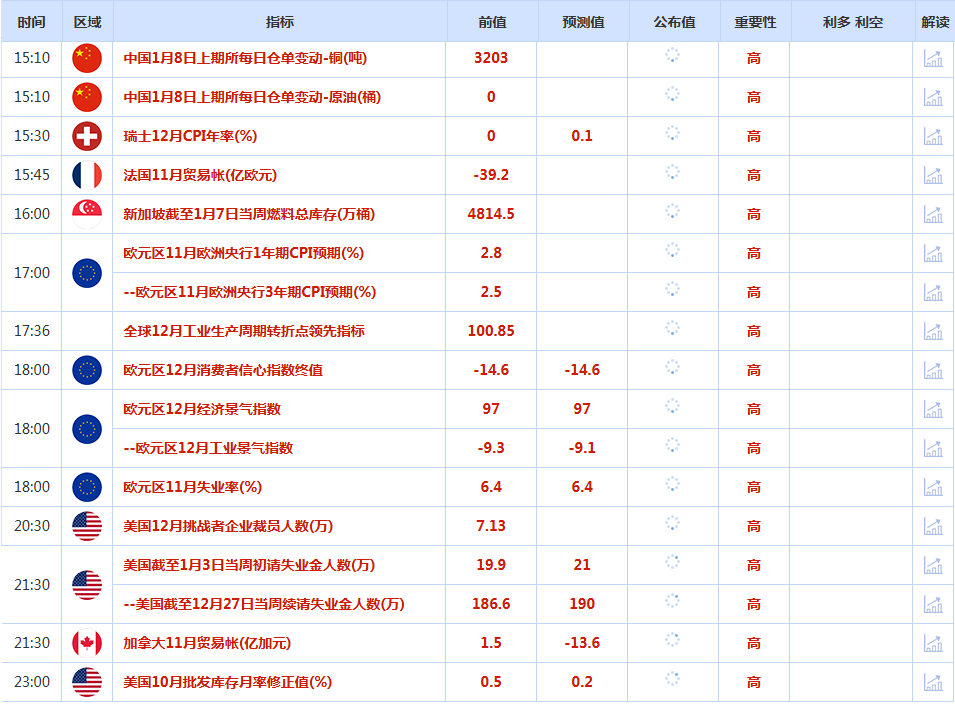Open chart icon for 欧洲央行3年期CPI预期 row
955x704 pixels.
(933, 292)
